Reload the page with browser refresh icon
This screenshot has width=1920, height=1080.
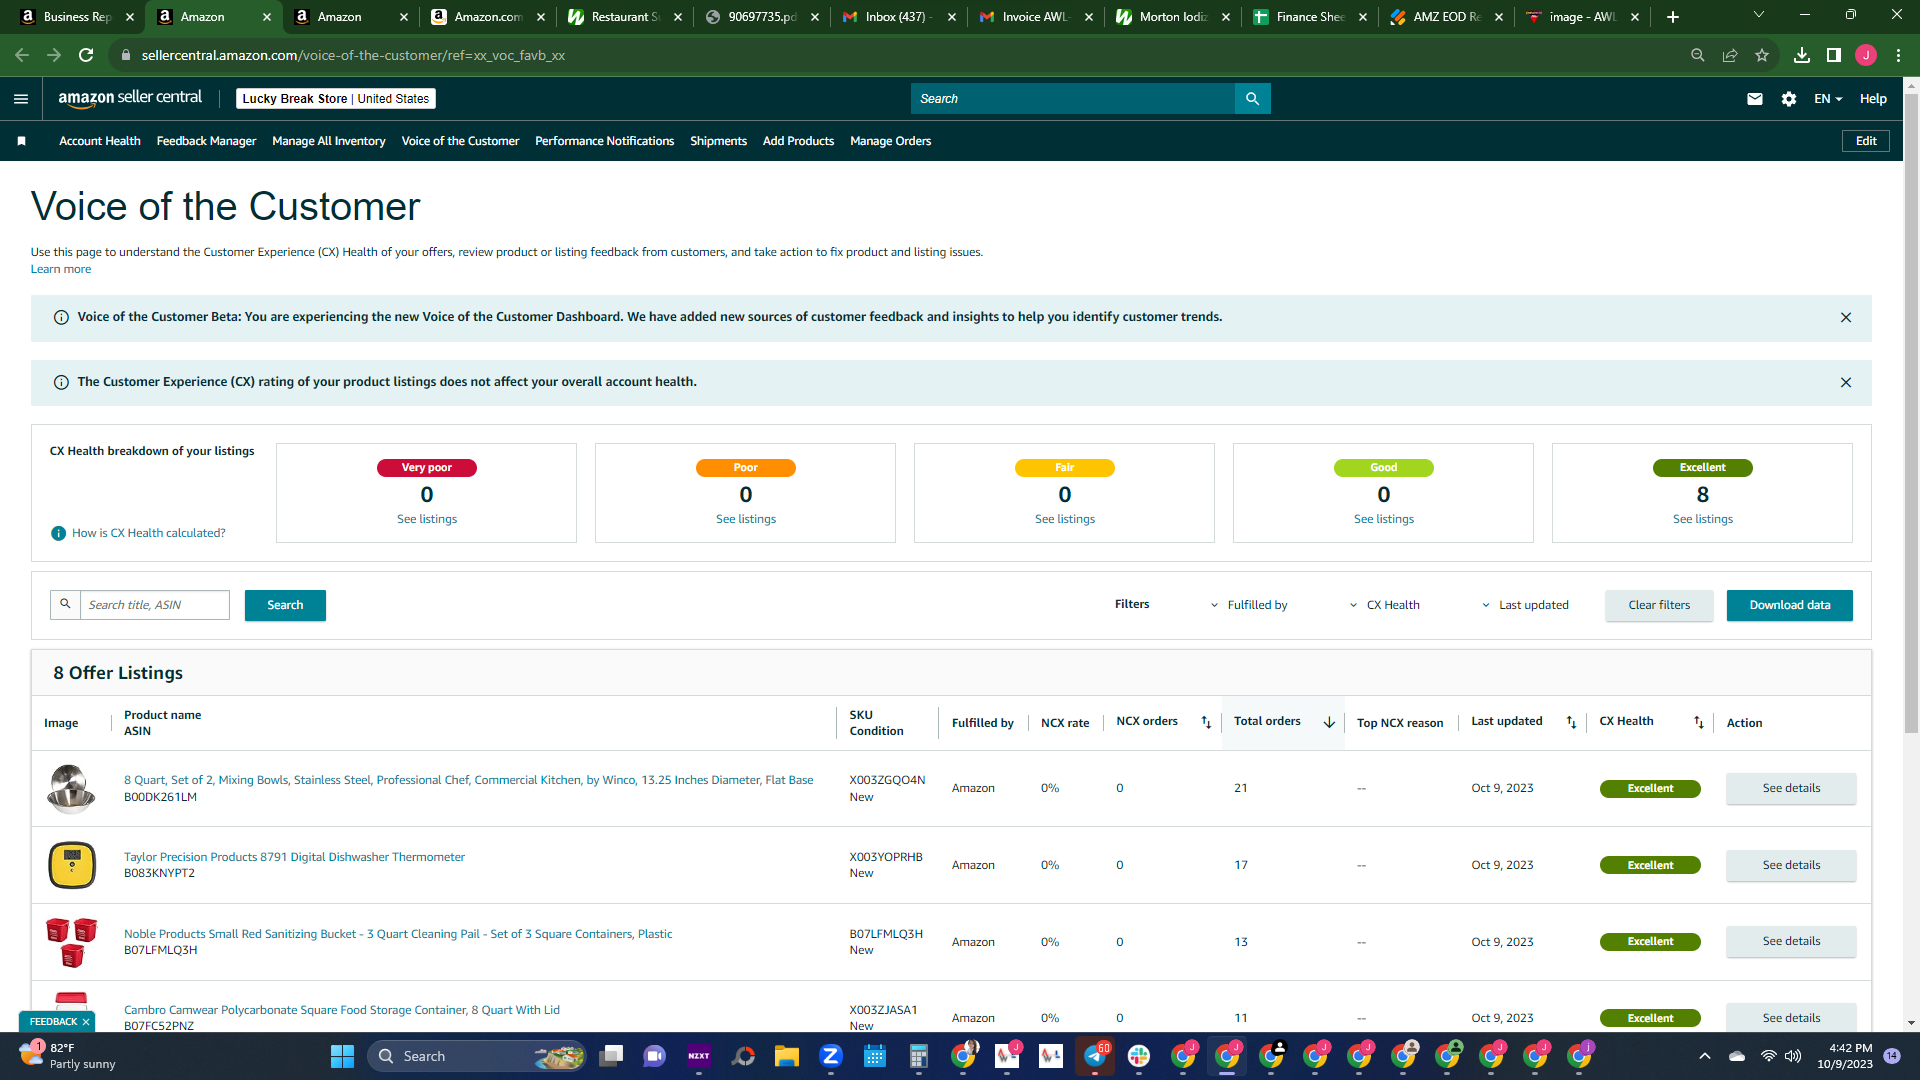tap(86, 55)
